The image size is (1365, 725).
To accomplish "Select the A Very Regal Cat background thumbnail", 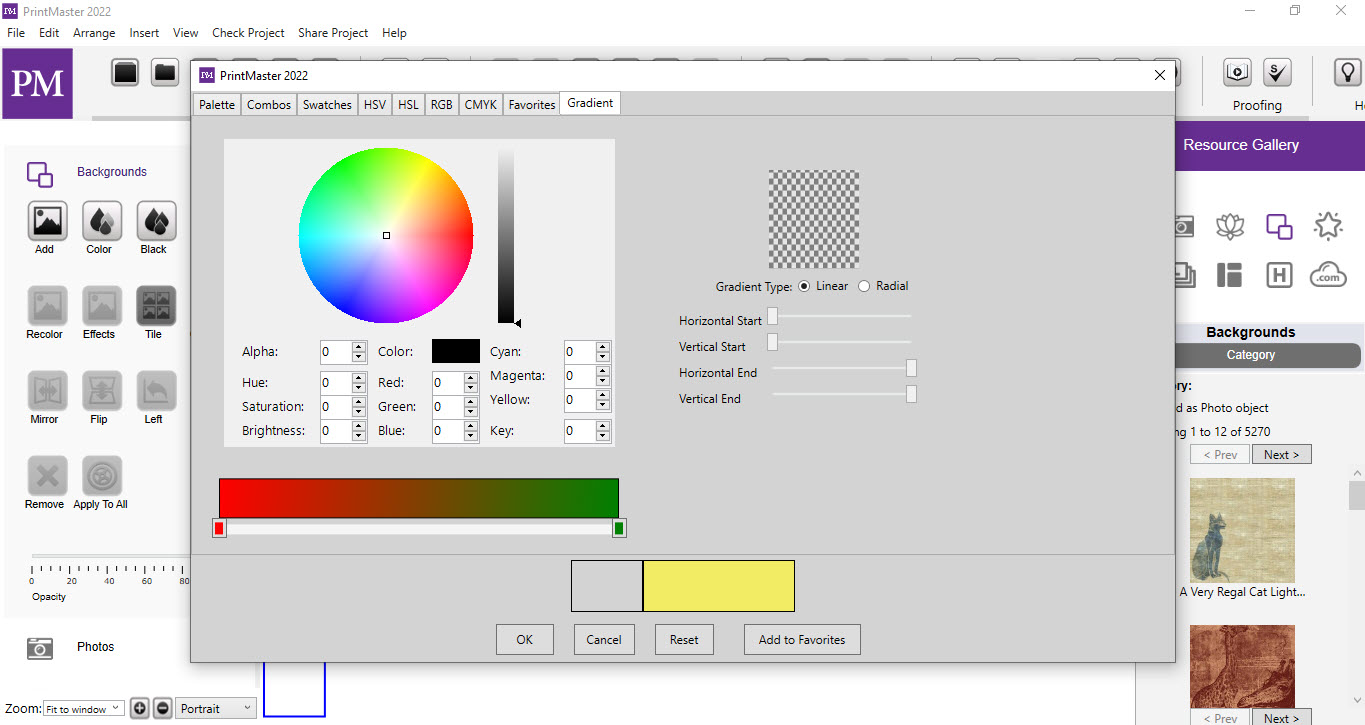I will click(1242, 530).
